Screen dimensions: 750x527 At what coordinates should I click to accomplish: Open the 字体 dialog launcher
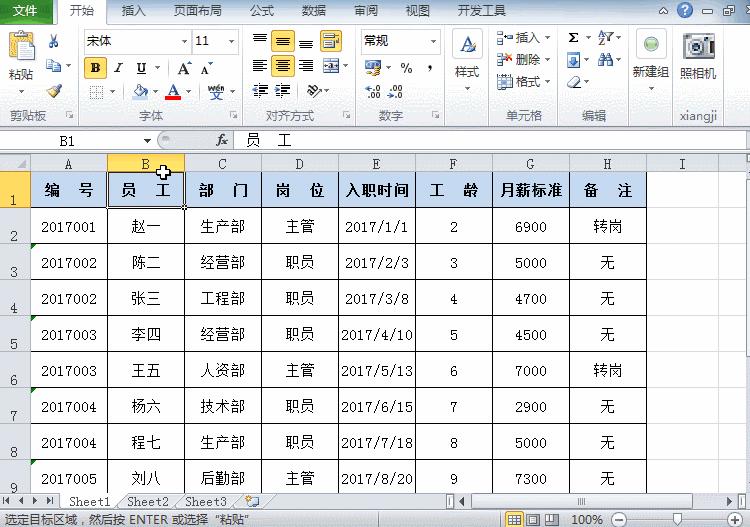[x=233, y=115]
